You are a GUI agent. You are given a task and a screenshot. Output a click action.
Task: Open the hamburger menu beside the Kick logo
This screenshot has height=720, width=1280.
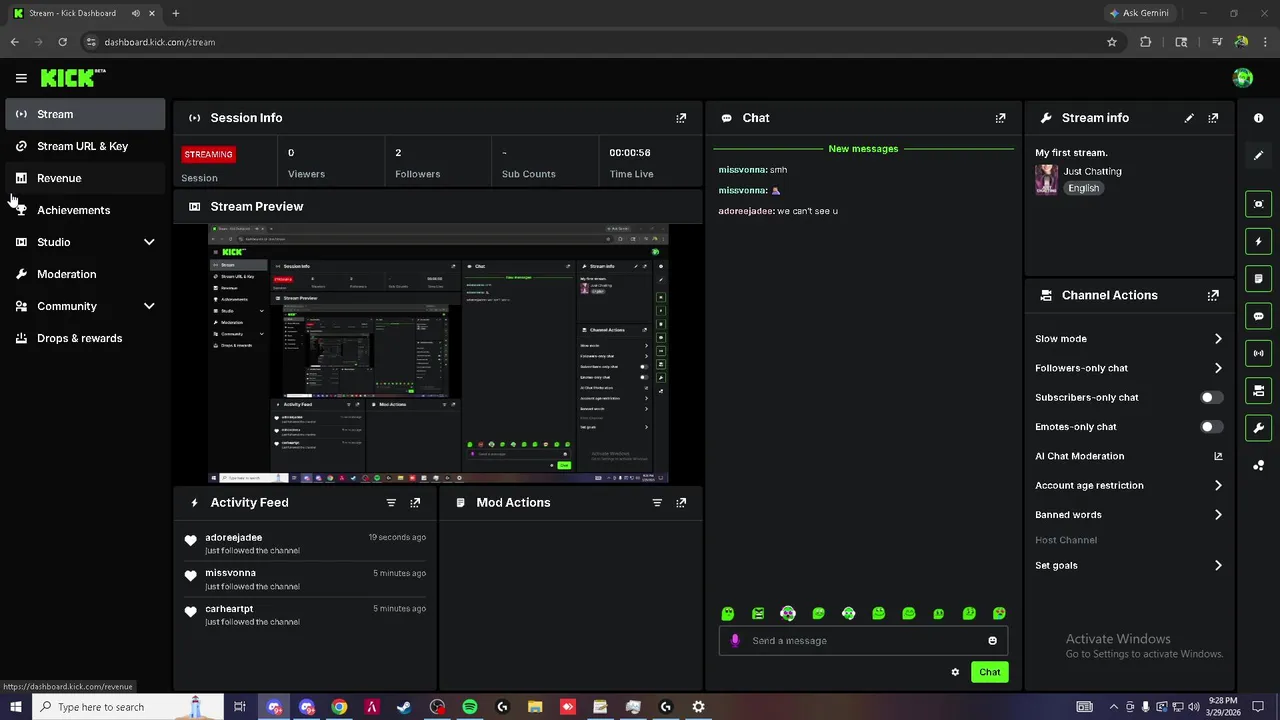pyautogui.click(x=21, y=78)
